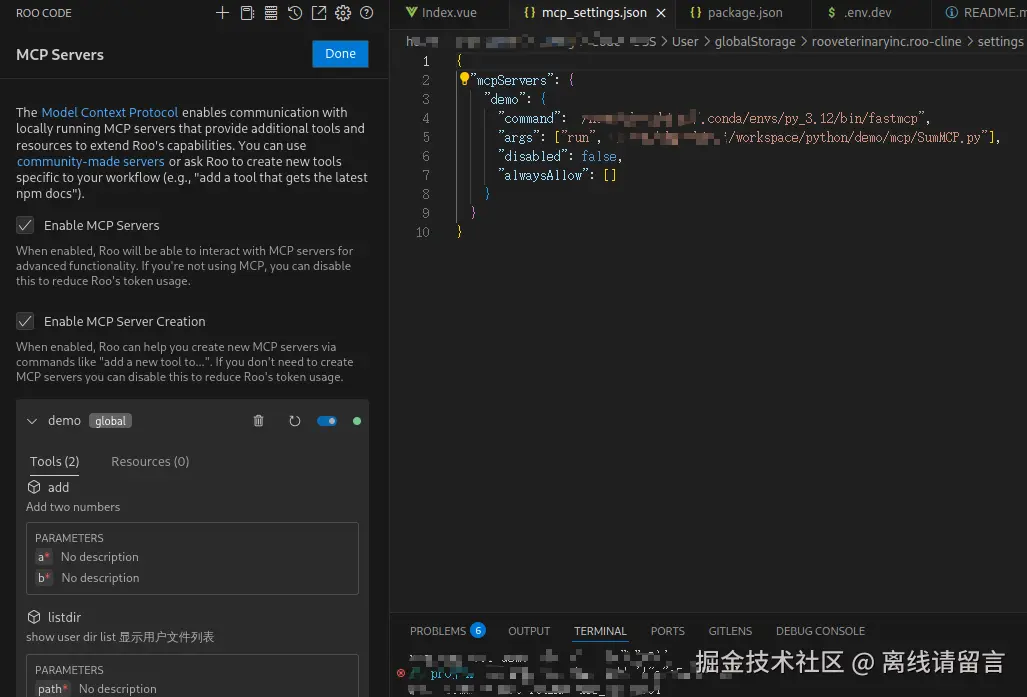Open the OUTPUT panel tab
Screen dimensions: 1027x697
click(529, 631)
